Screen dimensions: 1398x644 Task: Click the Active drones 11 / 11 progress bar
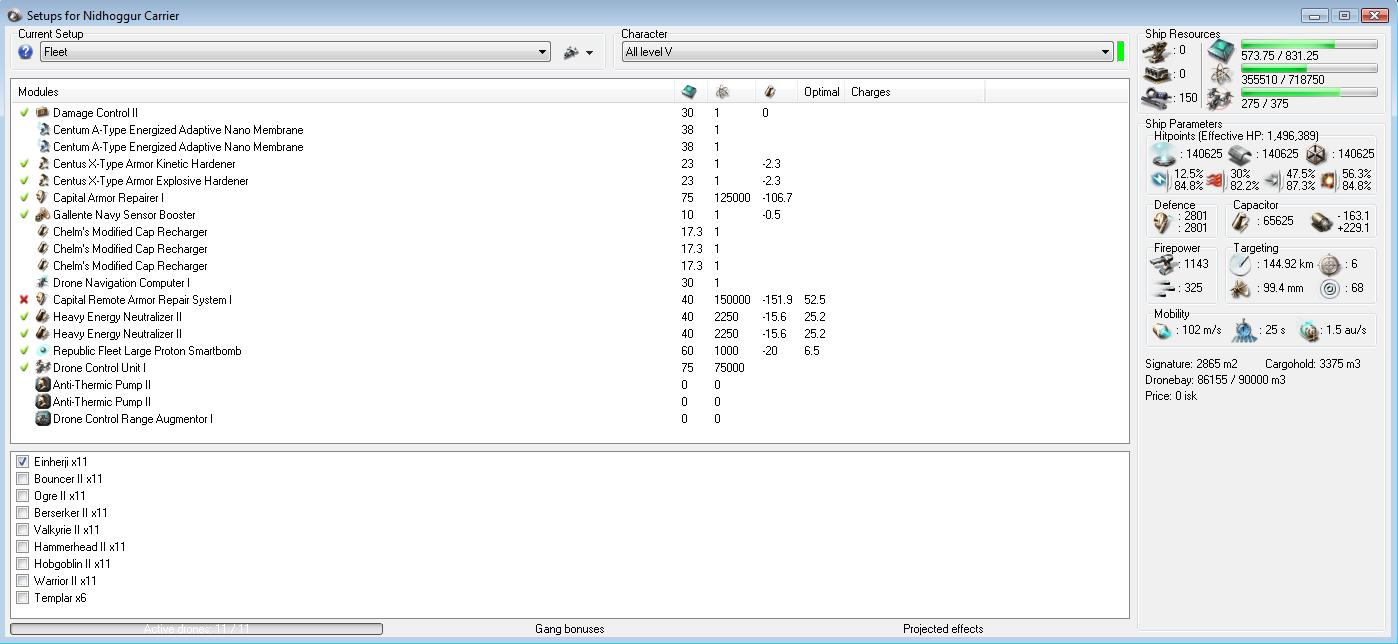tap(196, 629)
